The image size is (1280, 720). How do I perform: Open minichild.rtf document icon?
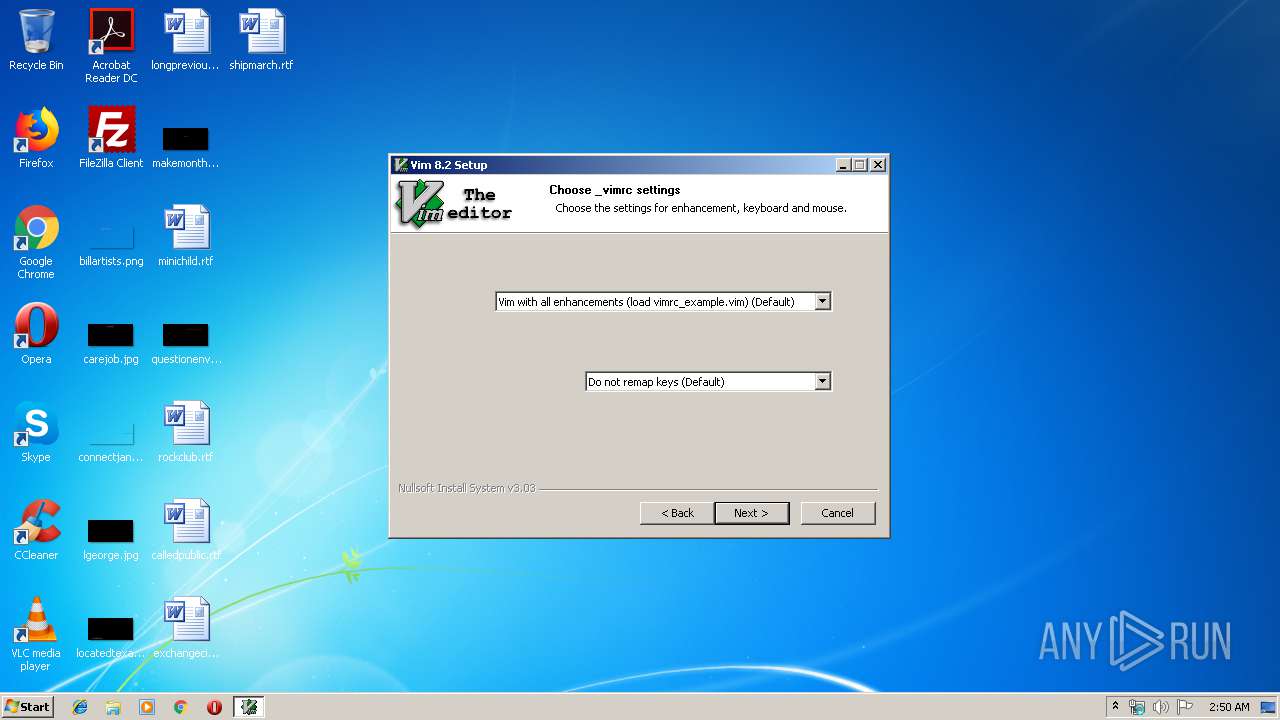coord(186,236)
